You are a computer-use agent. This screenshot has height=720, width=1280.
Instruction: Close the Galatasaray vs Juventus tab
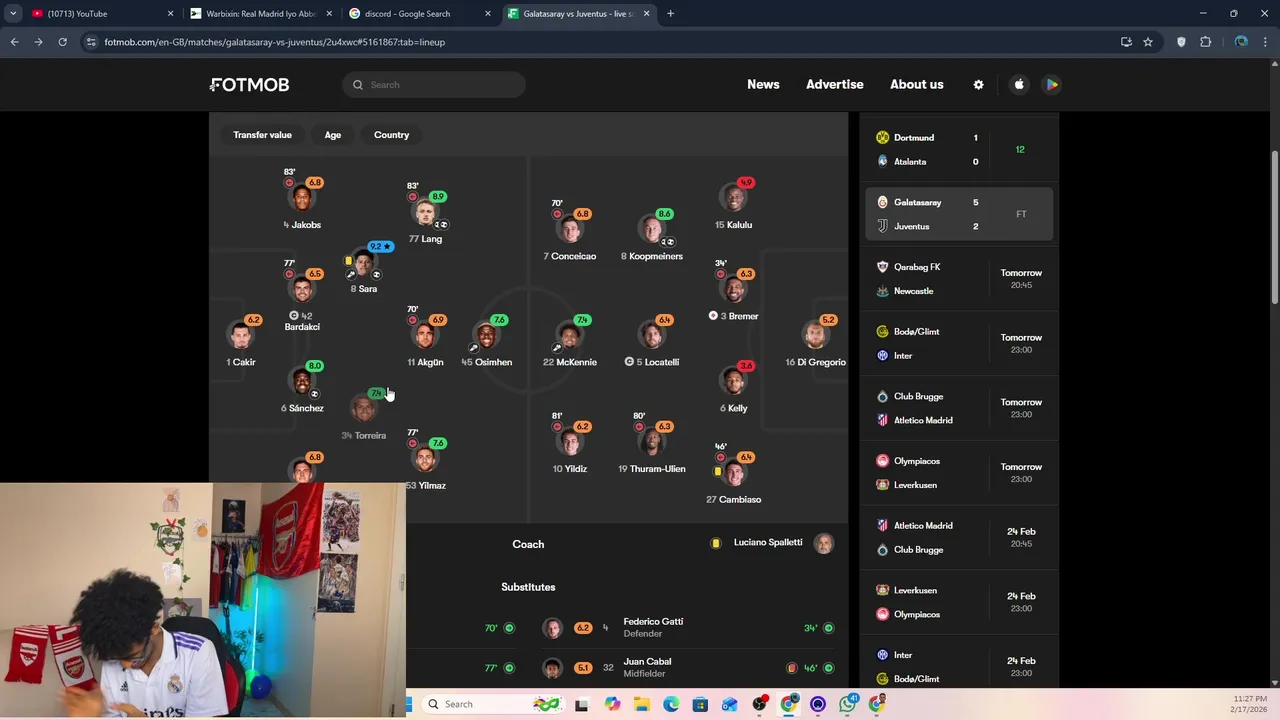tap(646, 14)
